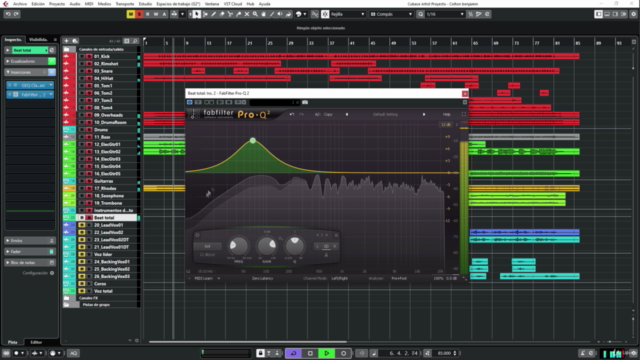Select the 17_Rhodes track

click(x=105, y=188)
